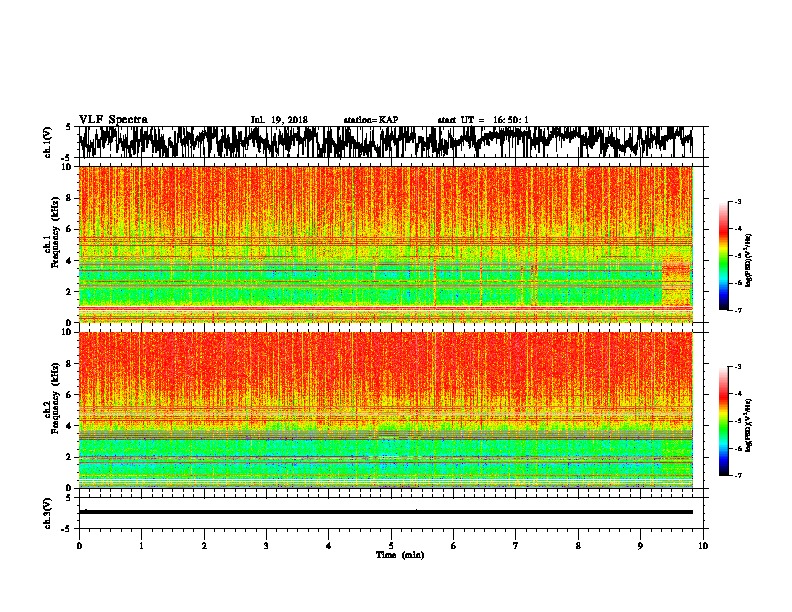Image resolution: width=792 pixels, height=612 pixels.
Task: Click the "ch.3(V)" axis label
Action: (x=47, y=513)
